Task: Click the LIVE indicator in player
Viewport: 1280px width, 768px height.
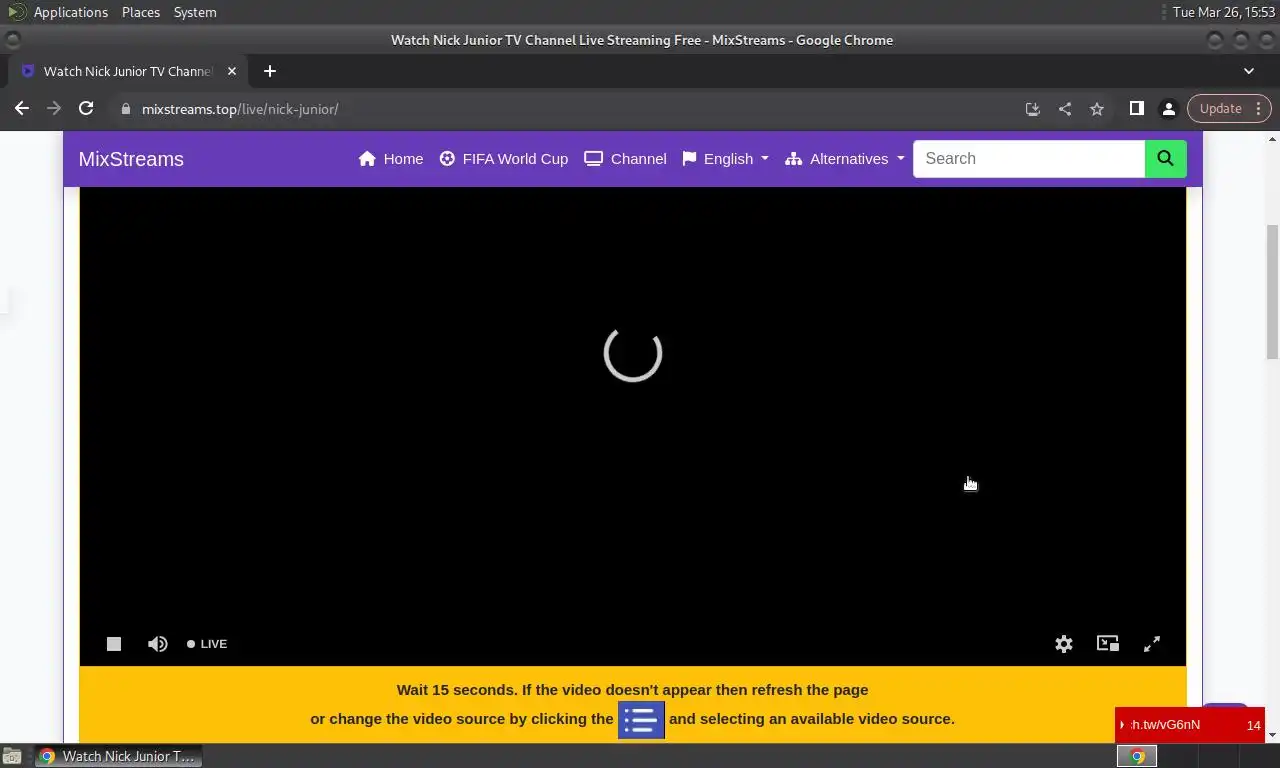Action: coord(207,644)
